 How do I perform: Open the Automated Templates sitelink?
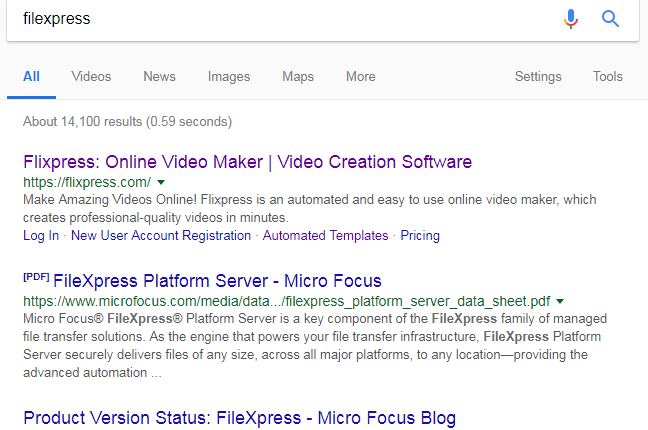pos(326,235)
